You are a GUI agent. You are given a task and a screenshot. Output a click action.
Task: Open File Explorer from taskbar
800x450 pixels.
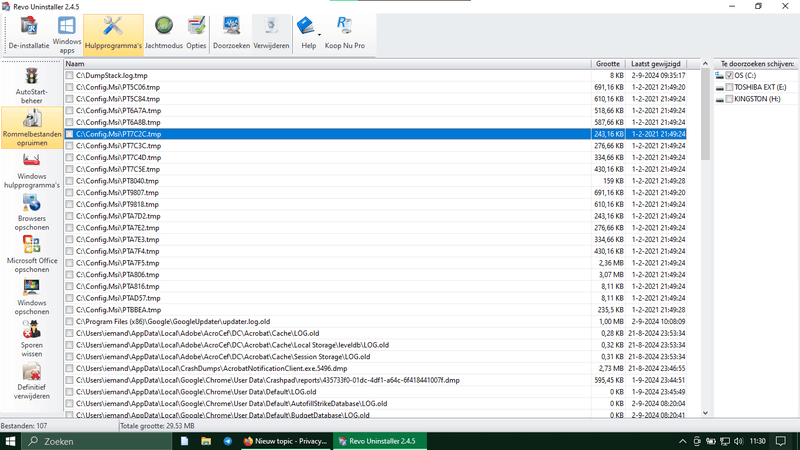pyautogui.click(x=206, y=441)
